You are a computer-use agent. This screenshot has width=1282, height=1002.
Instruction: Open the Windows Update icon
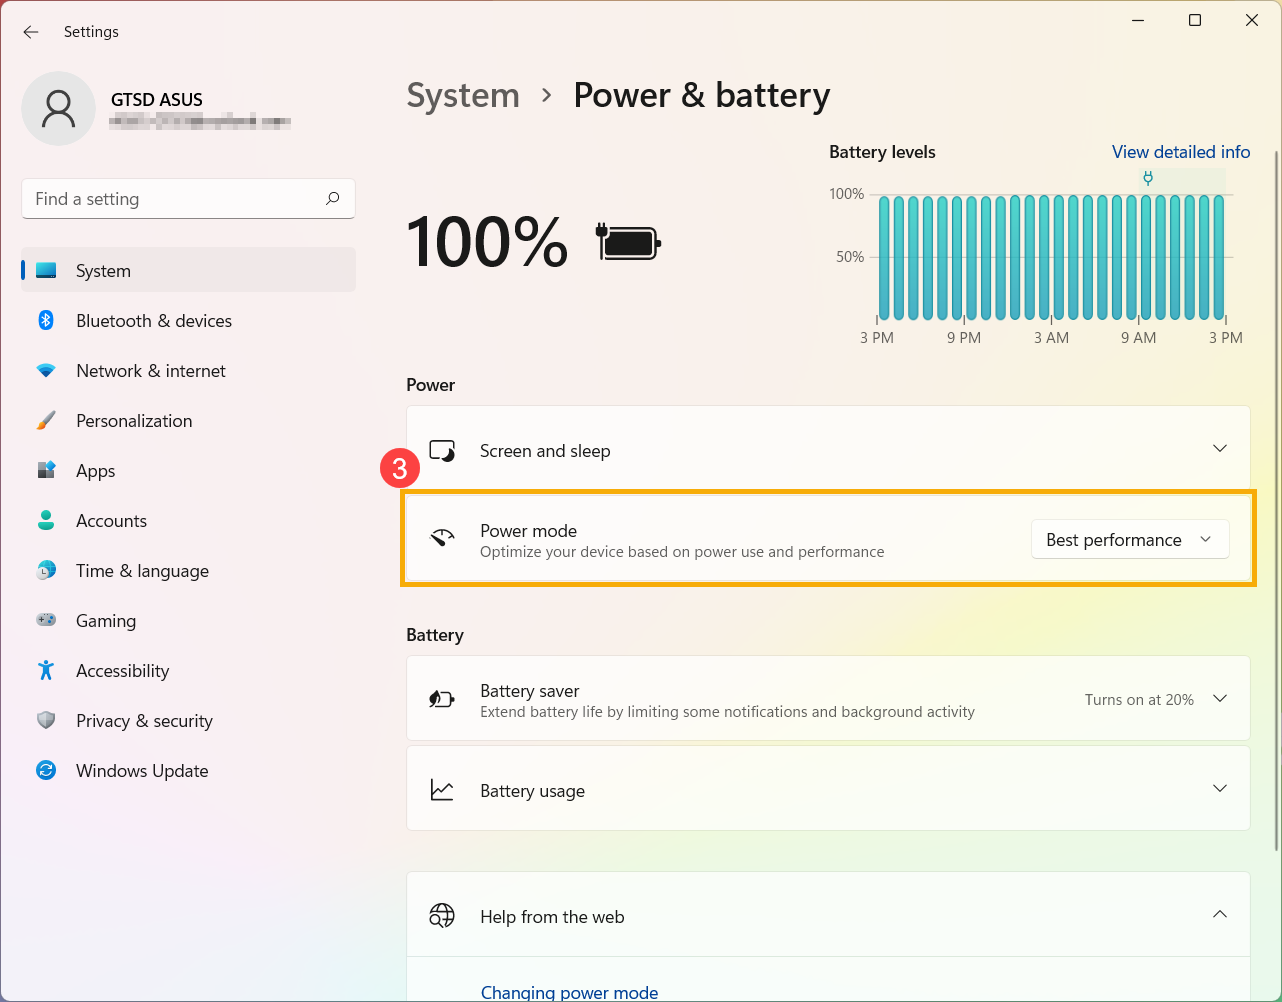[46, 770]
